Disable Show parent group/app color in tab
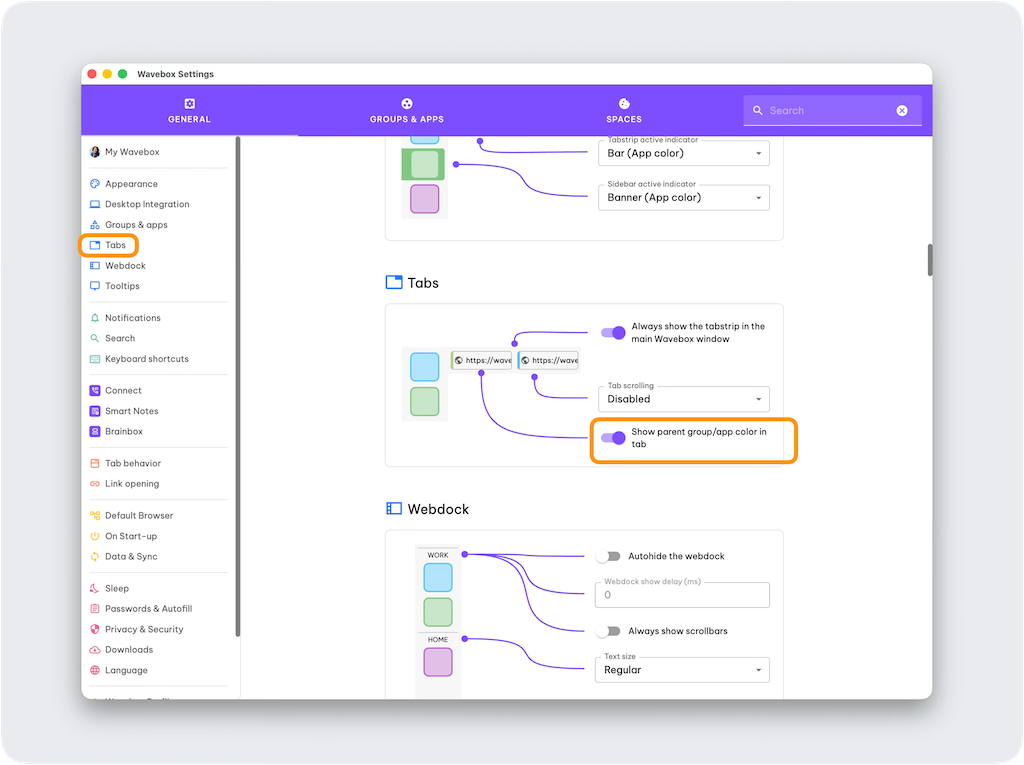Image resolution: width=1024 pixels, height=765 pixels. tap(613, 438)
